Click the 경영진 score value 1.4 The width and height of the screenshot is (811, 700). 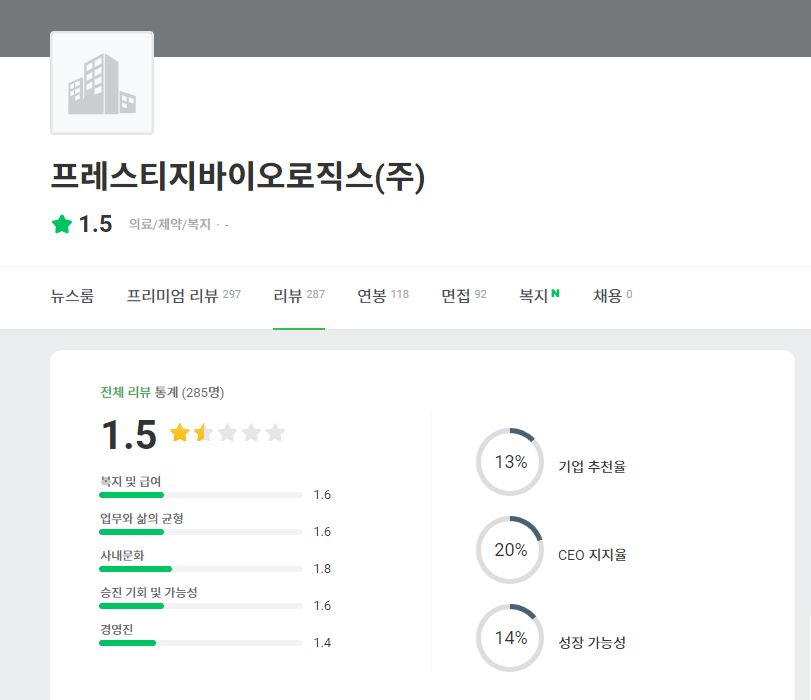(322, 643)
